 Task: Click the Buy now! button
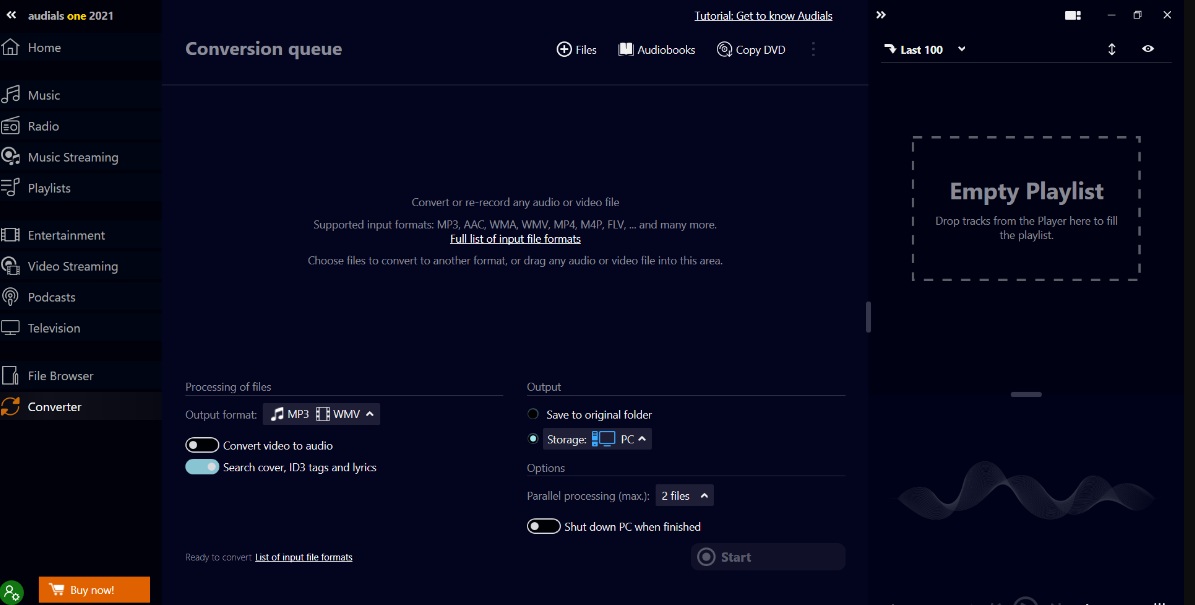click(94, 590)
